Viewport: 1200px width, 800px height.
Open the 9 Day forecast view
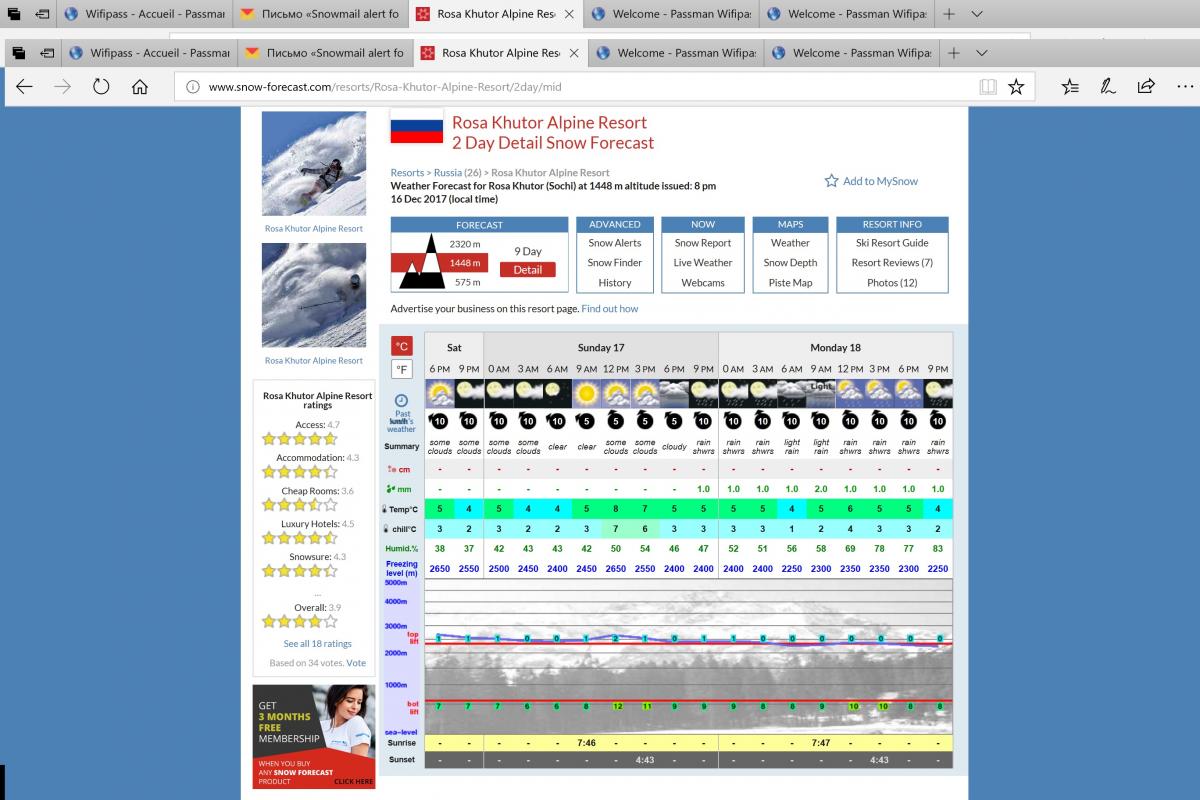click(528, 251)
